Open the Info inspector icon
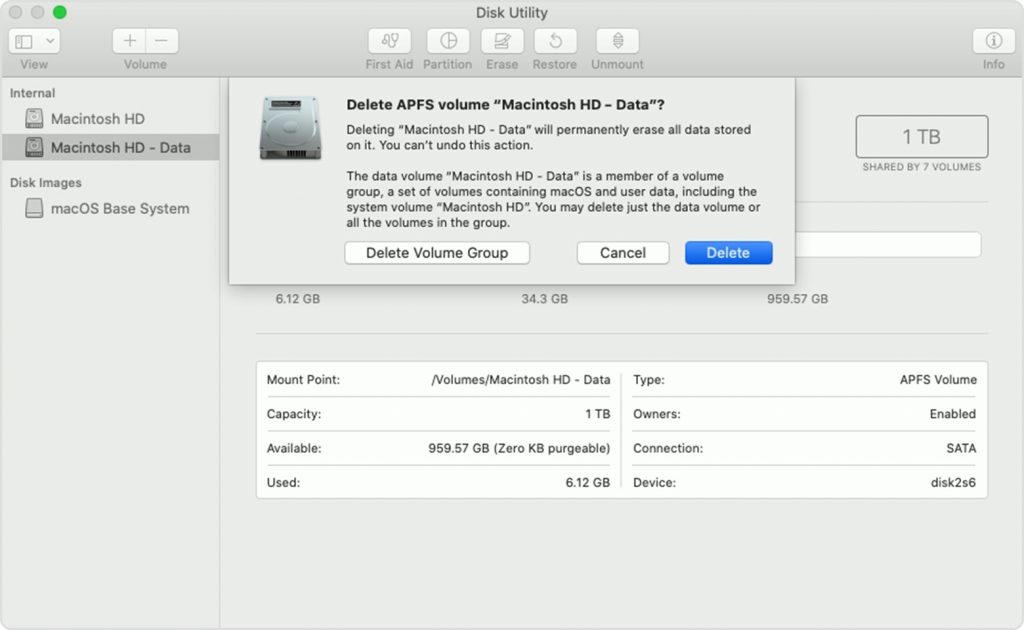Screen dimensions: 1024x630 pos(993,41)
